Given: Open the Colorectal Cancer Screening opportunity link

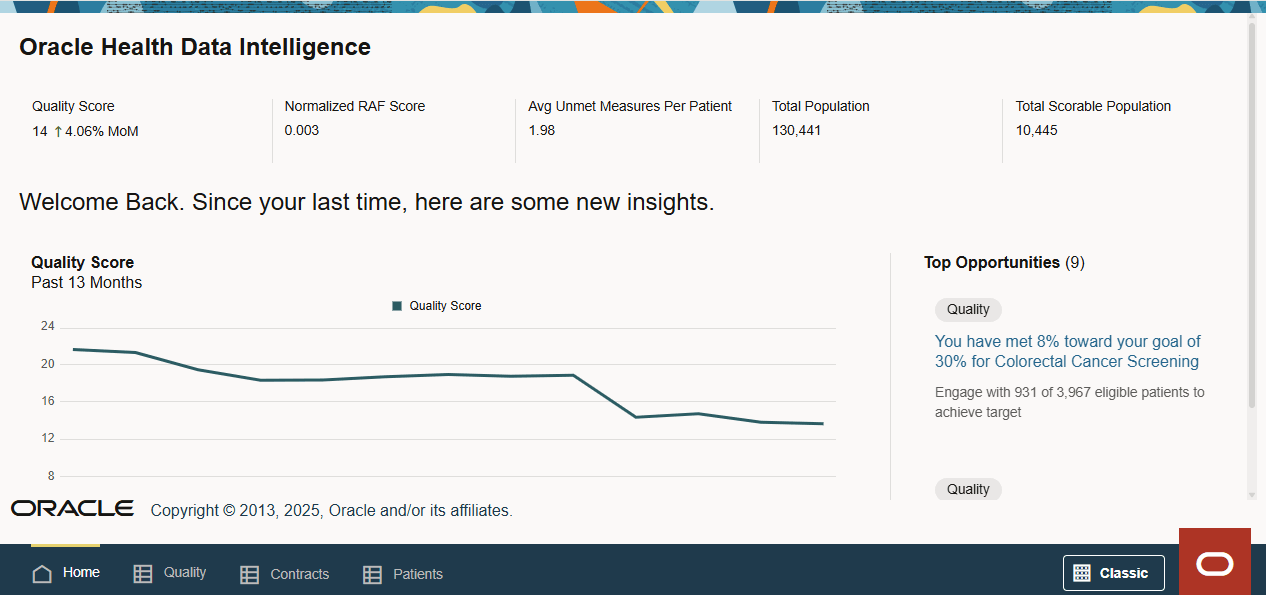Looking at the screenshot, I should click(x=1067, y=351).
